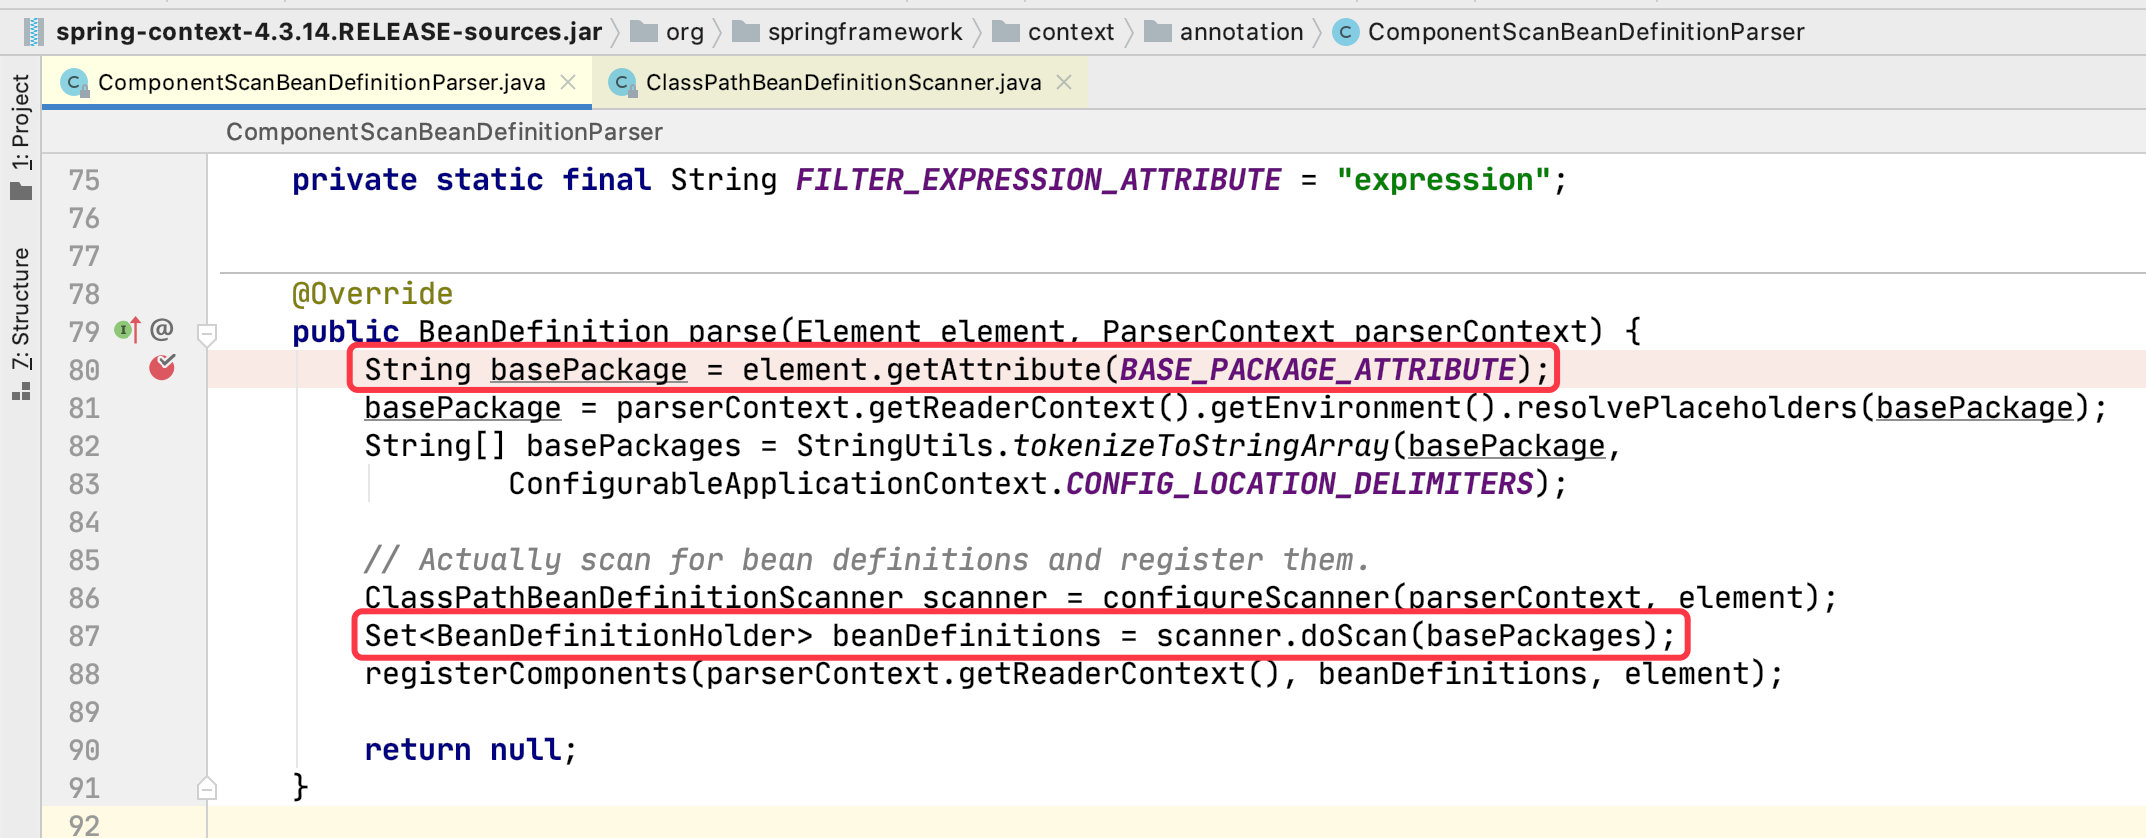The height and width of the screenshot is (838, 2146).
Task: Remove the breakpoint on line 80
Action: tap(162, 368)
